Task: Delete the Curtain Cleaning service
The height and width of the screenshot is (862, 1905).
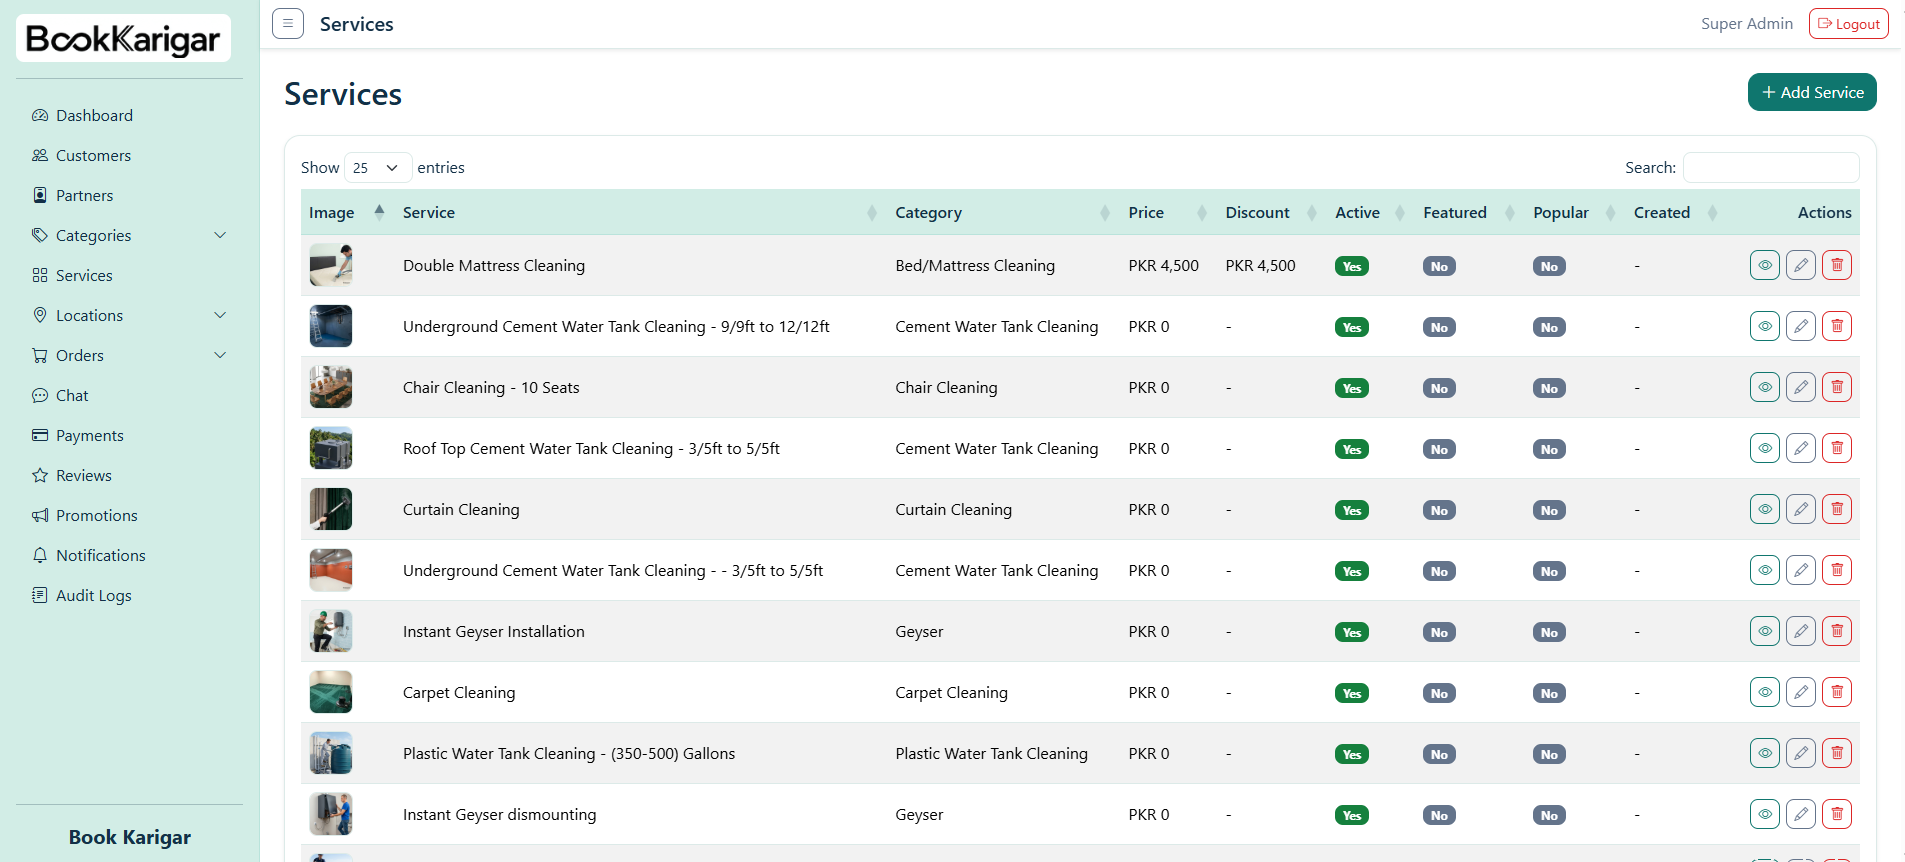Action: coord(1837,509)
